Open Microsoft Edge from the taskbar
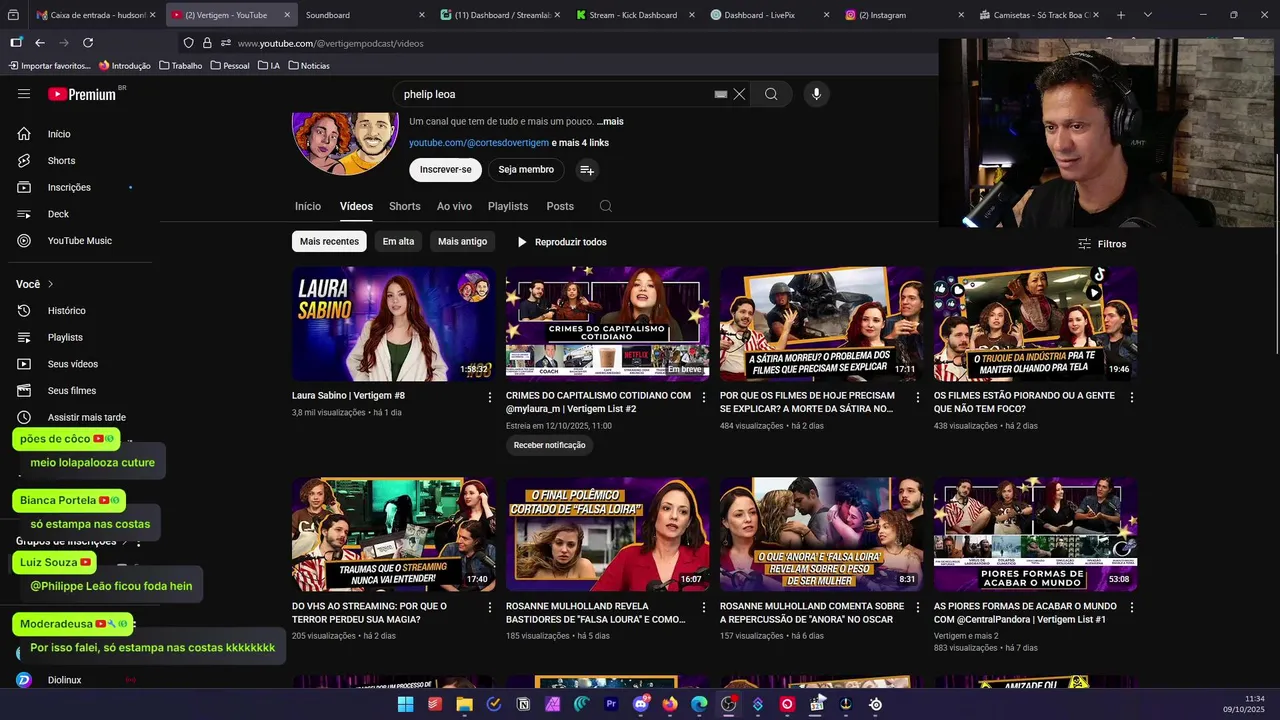 (x=699, y=704)
